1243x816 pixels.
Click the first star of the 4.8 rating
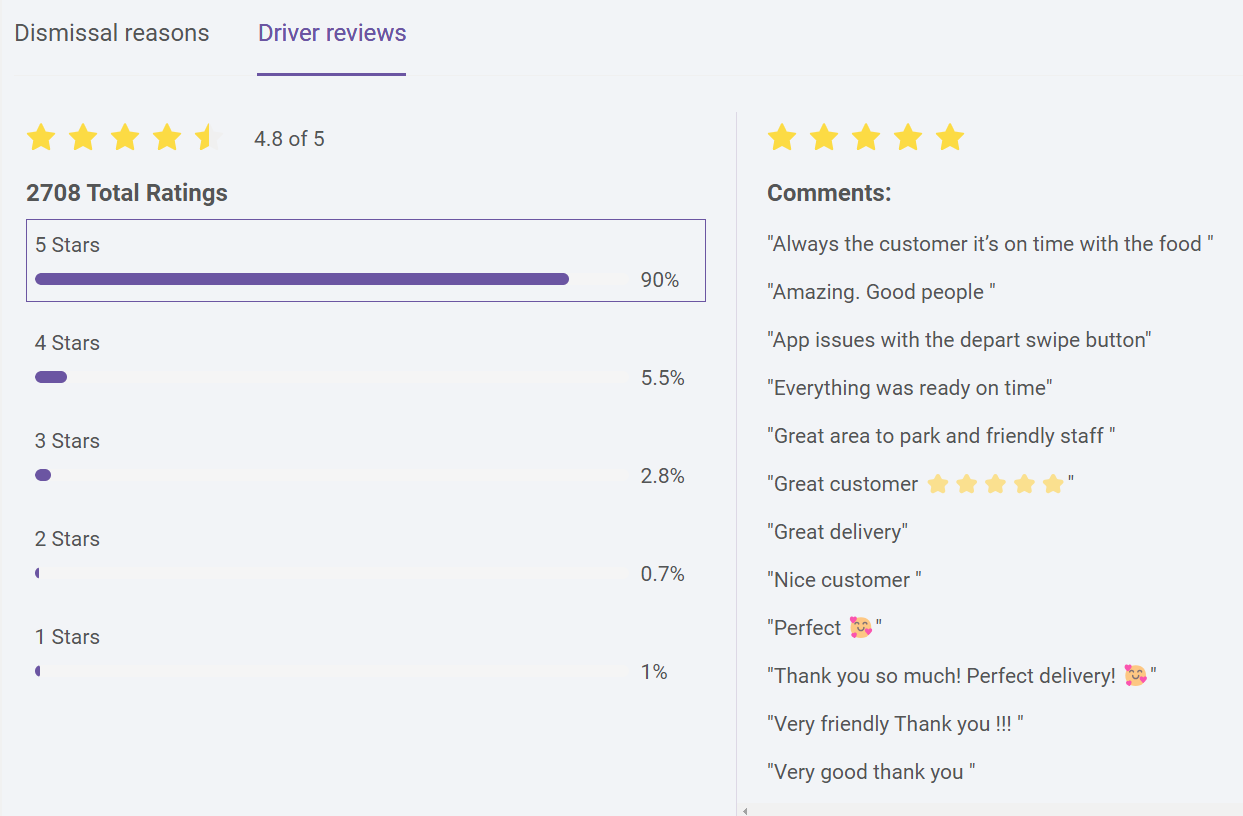tap(41, 138)
